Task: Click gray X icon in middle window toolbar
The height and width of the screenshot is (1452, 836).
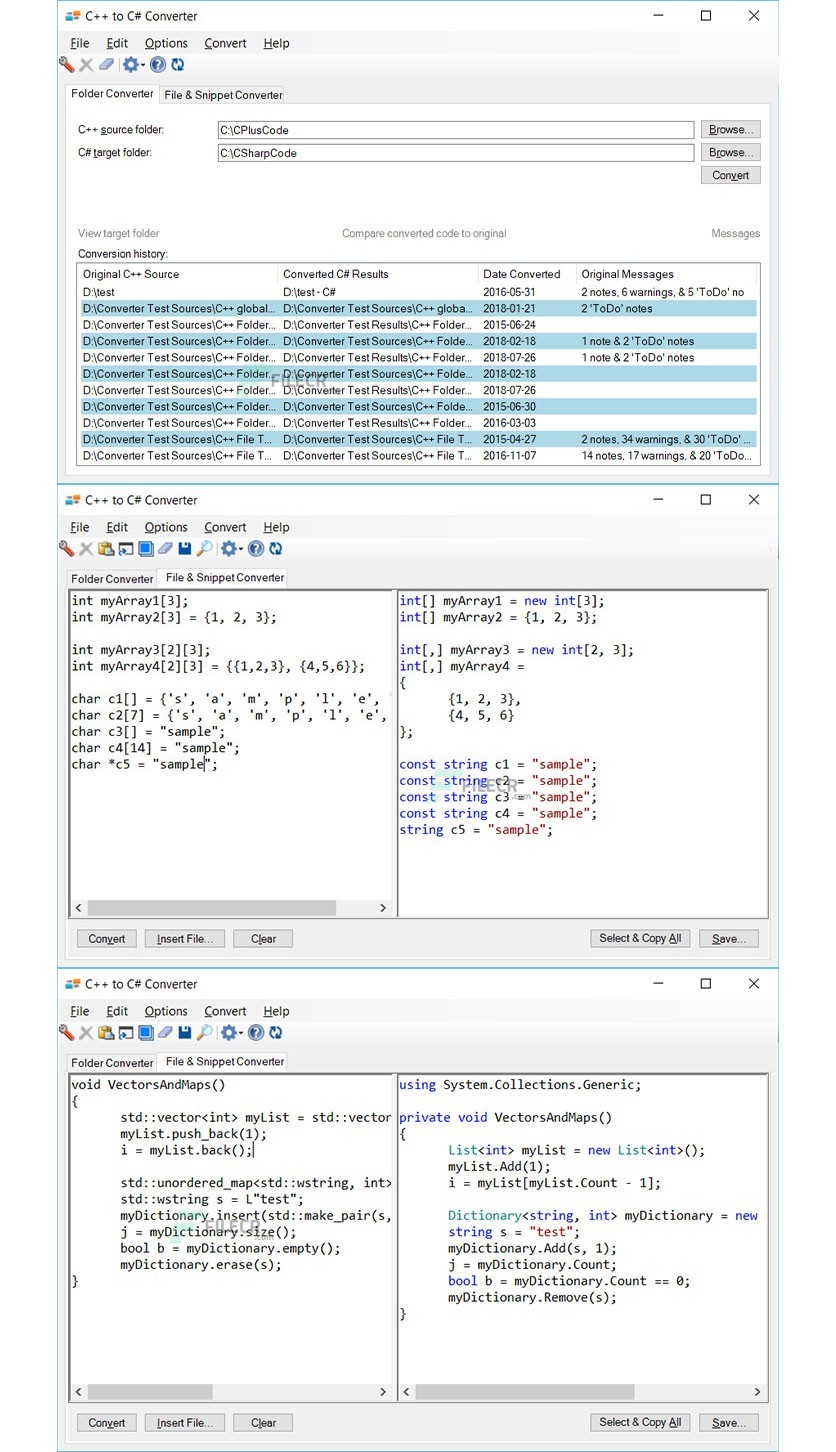Action: tap(86, 549)
